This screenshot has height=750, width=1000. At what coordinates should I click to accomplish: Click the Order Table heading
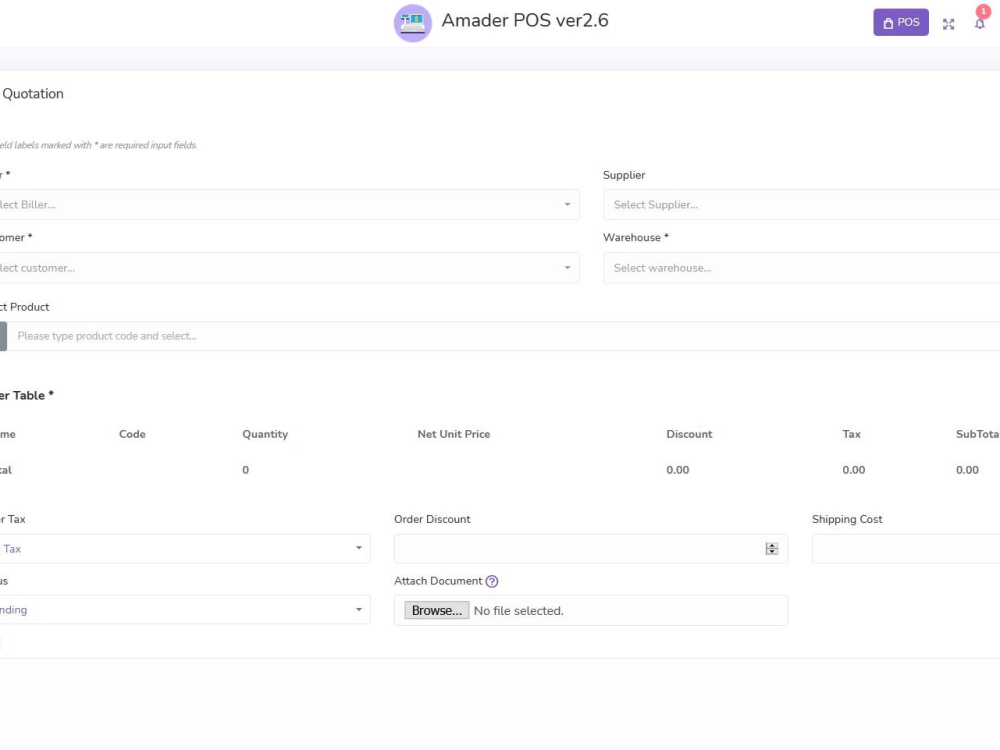[26, 395]
